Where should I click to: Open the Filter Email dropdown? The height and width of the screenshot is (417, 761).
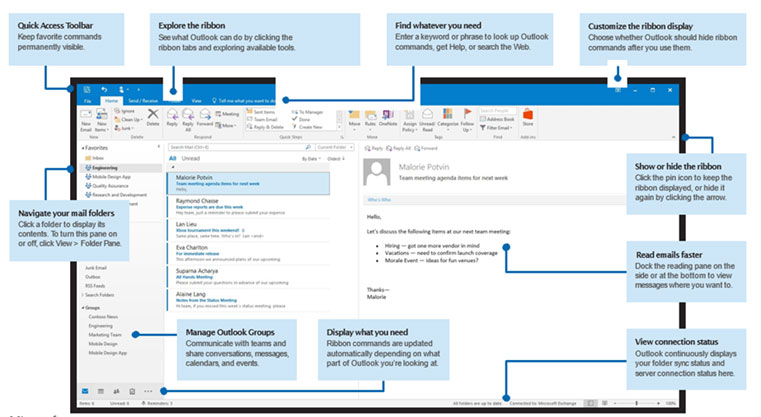496,128
